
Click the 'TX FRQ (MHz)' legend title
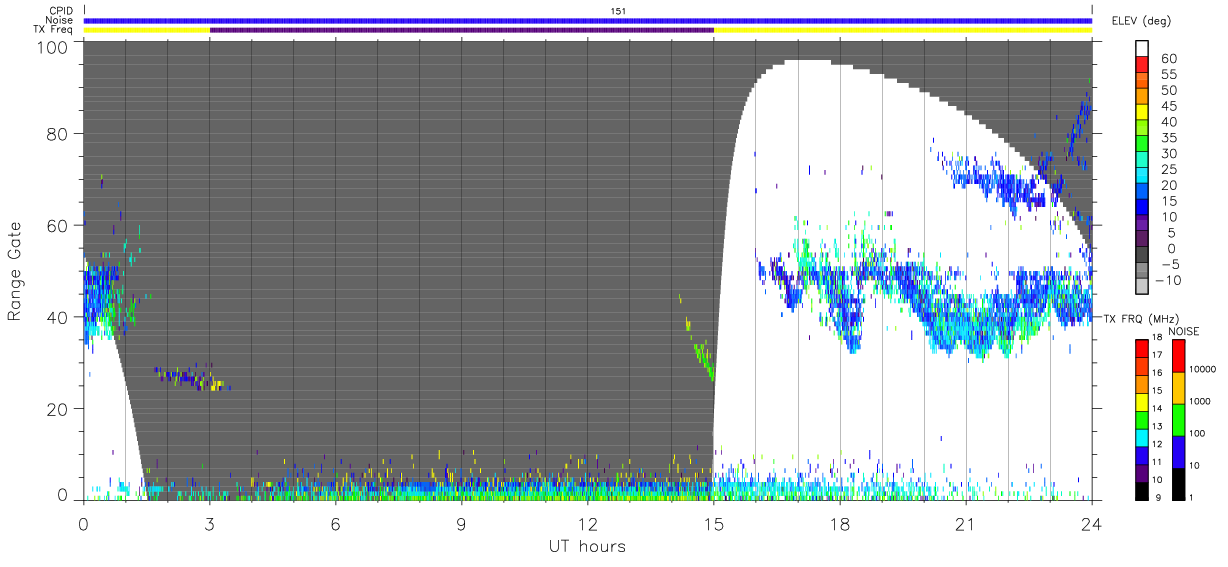tap(1139, 318)
